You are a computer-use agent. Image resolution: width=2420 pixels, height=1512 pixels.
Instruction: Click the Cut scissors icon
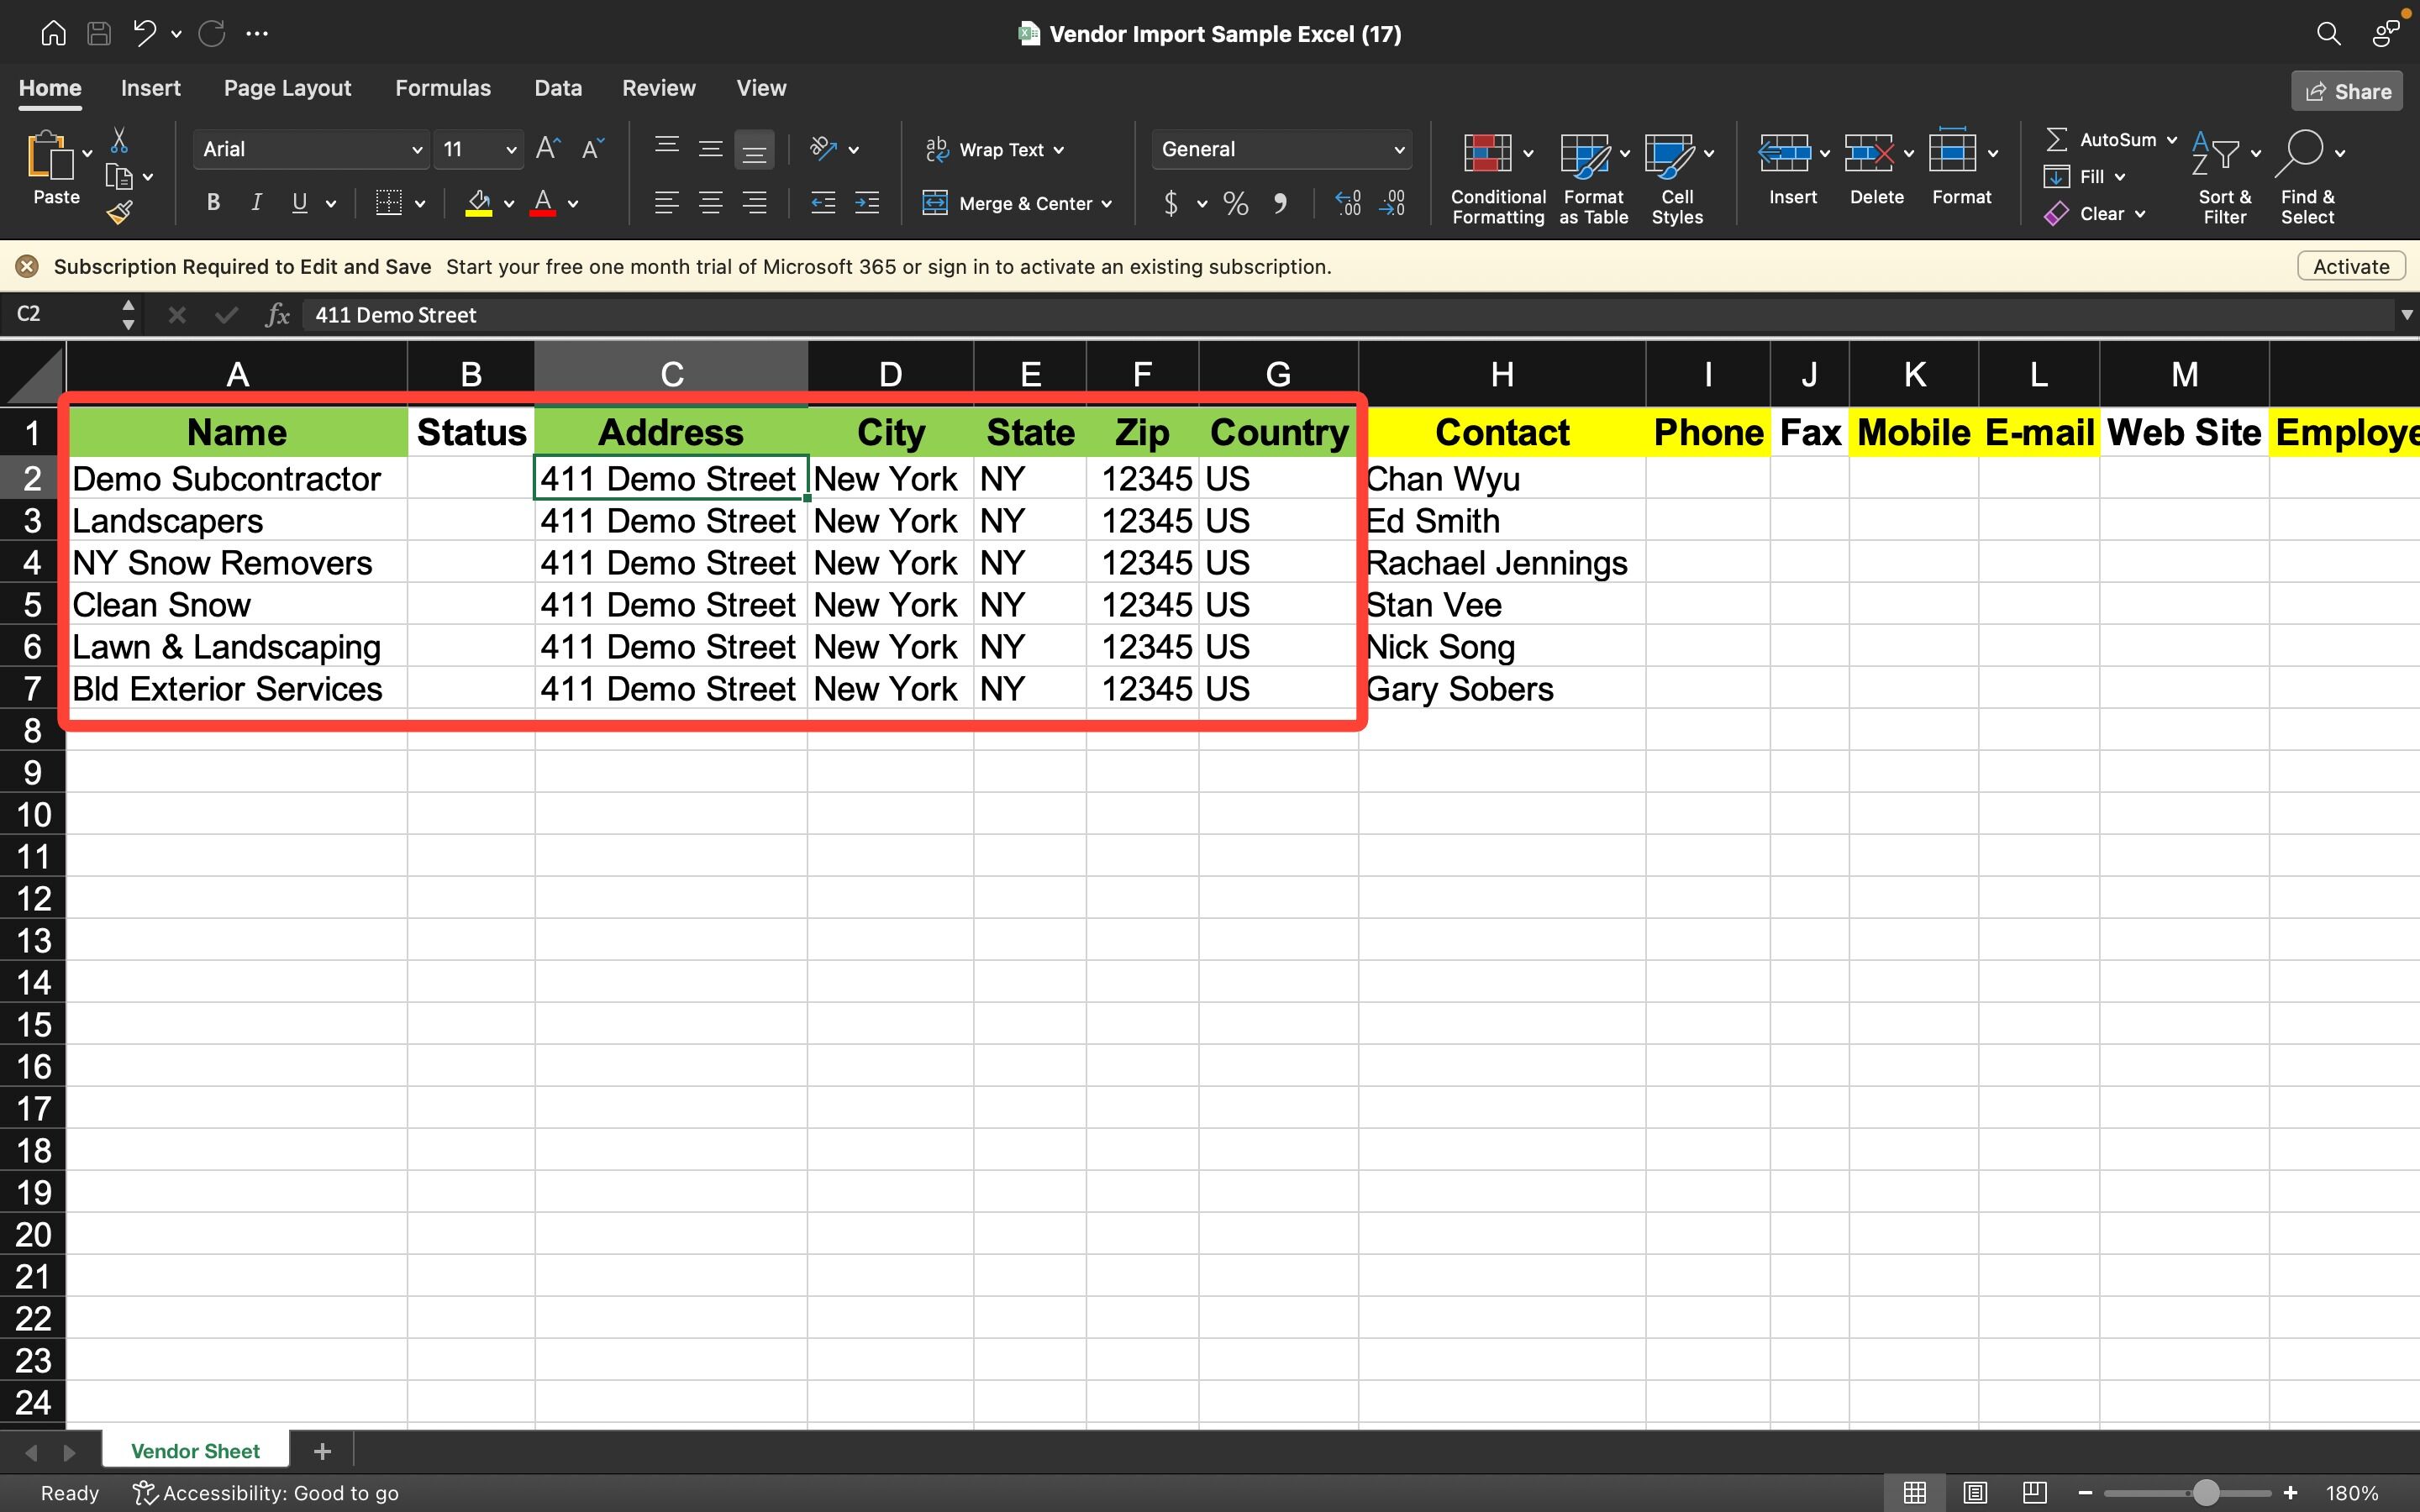coord(119,140)
